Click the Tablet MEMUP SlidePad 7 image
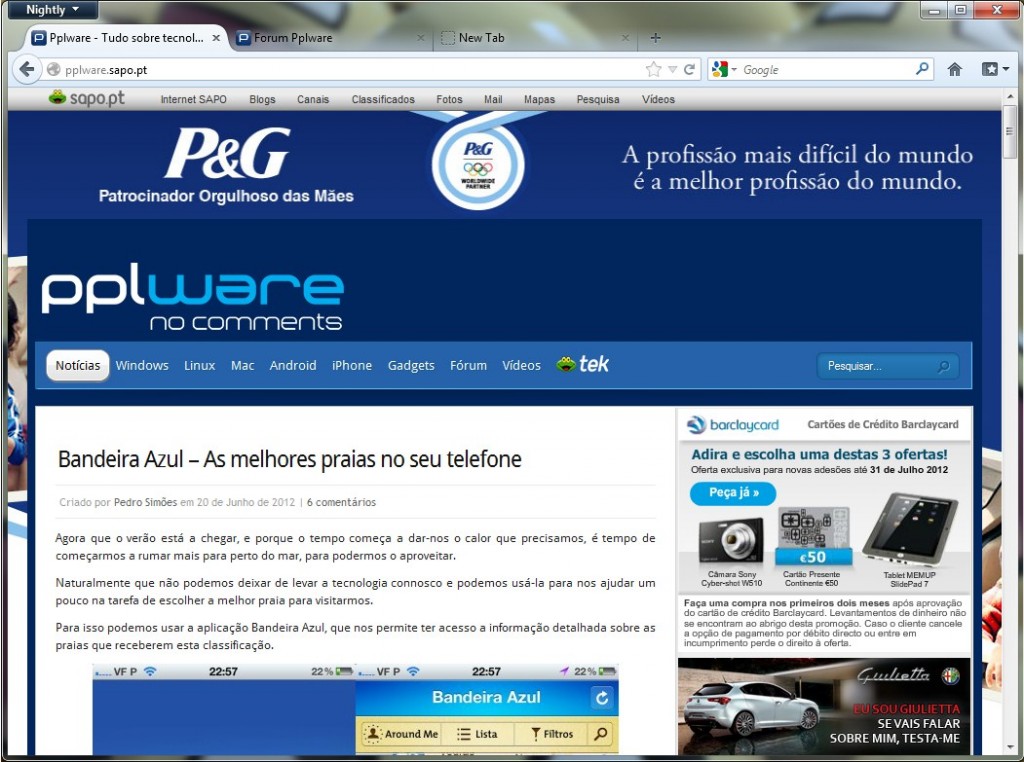 pos(909,530)
